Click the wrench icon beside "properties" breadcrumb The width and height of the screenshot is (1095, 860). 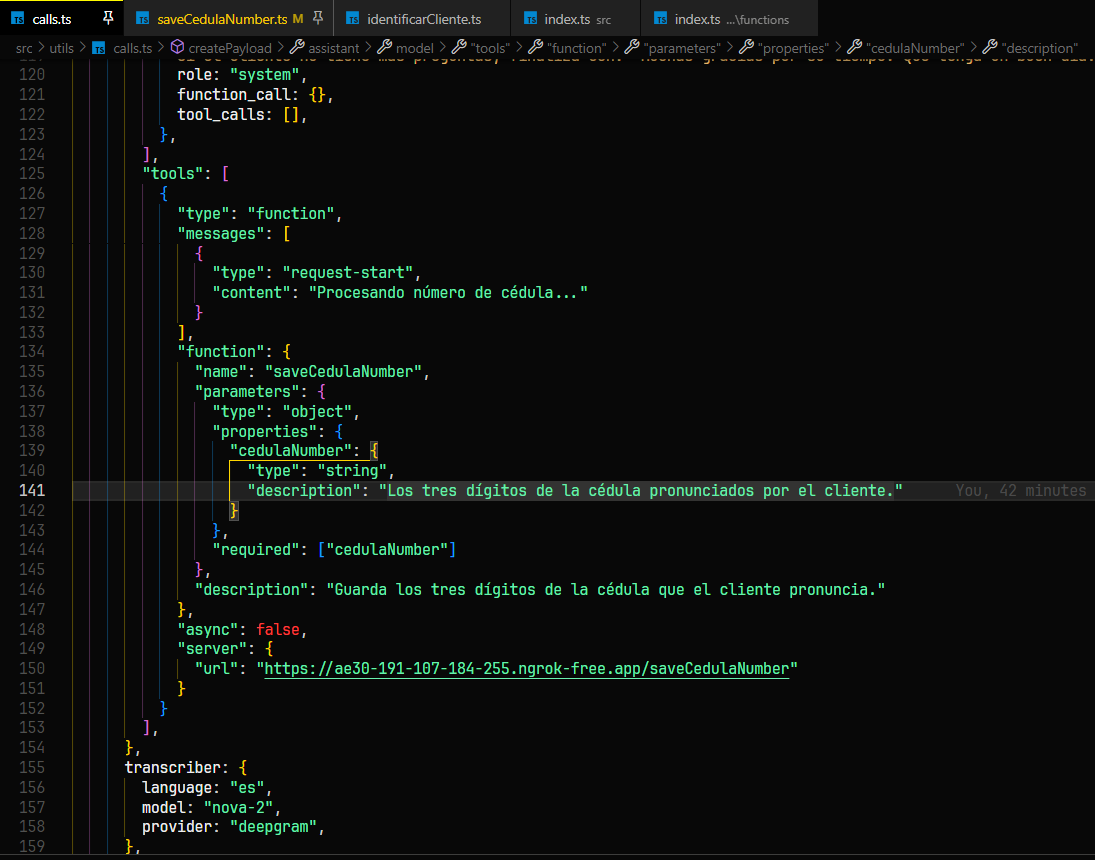[x=746, y=48]
